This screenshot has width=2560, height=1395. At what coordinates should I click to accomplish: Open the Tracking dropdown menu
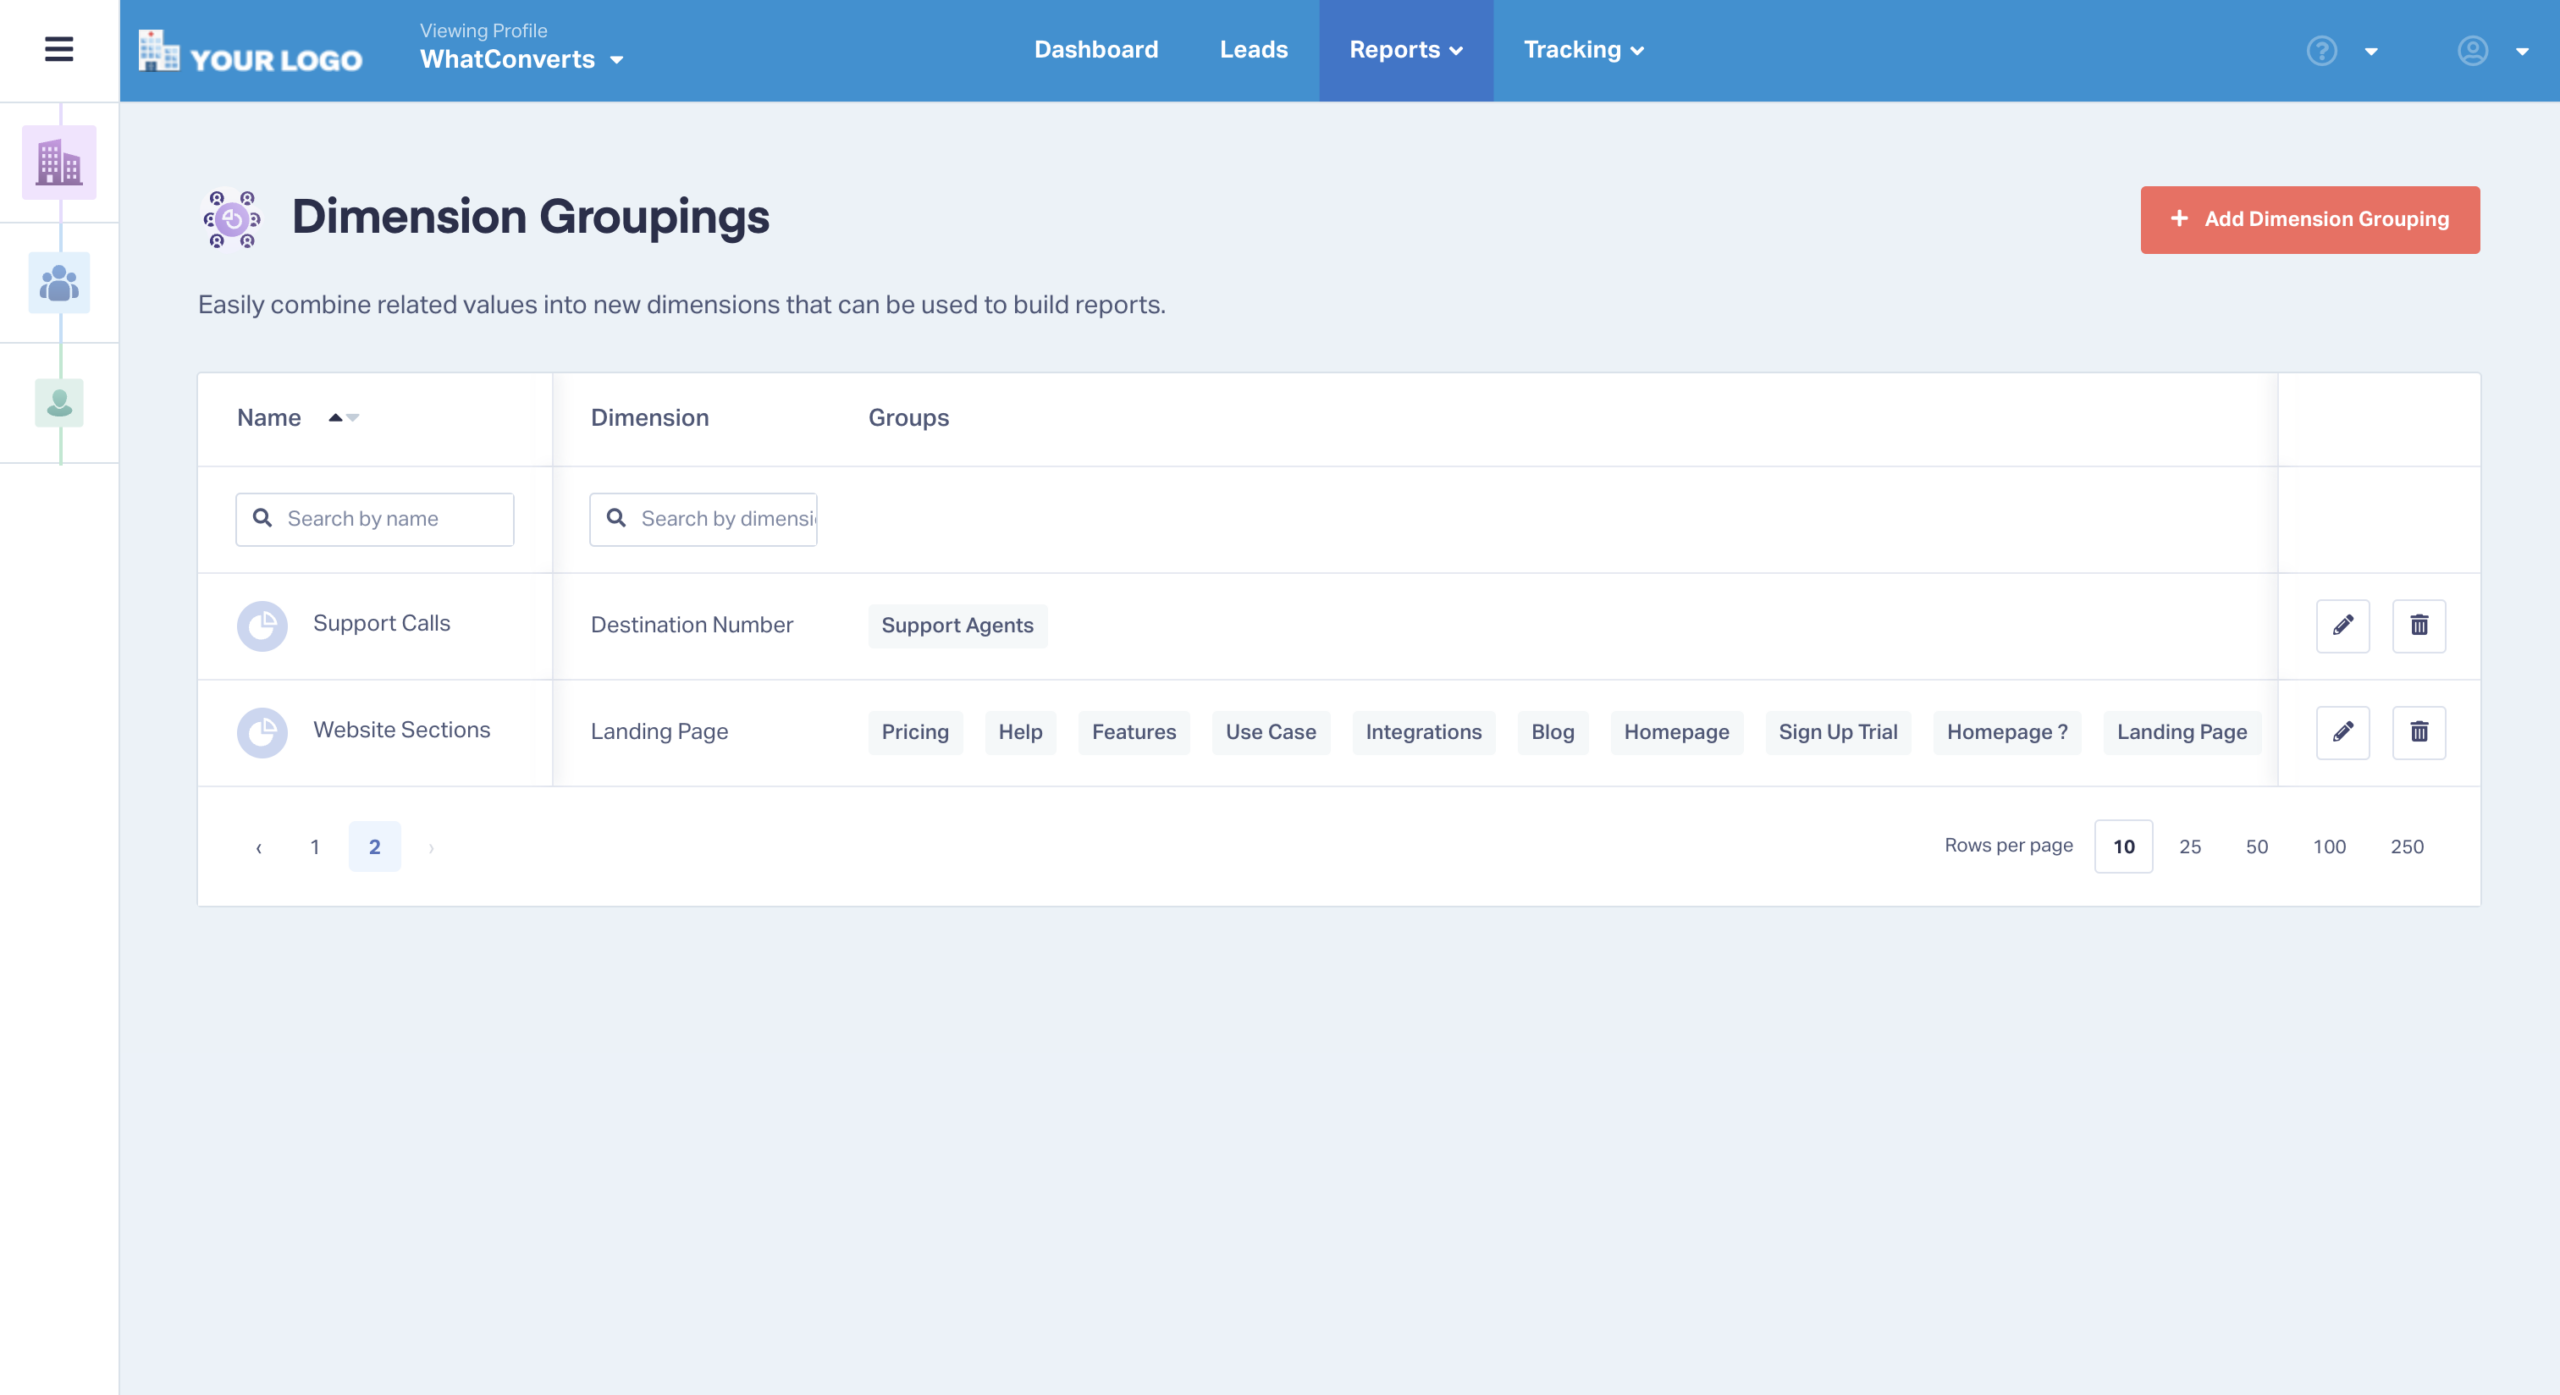click(x=1583, y=50)
